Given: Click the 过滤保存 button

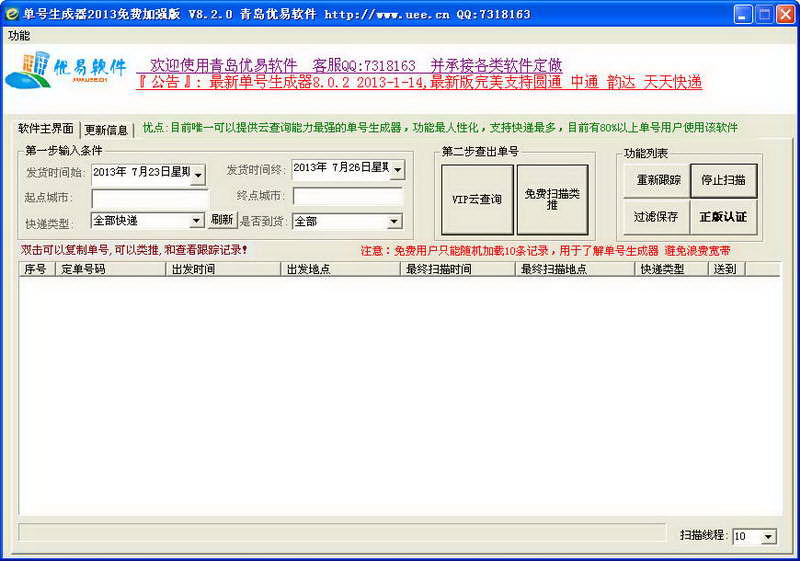Looking at the screenshot, I should tap(657, 217).
